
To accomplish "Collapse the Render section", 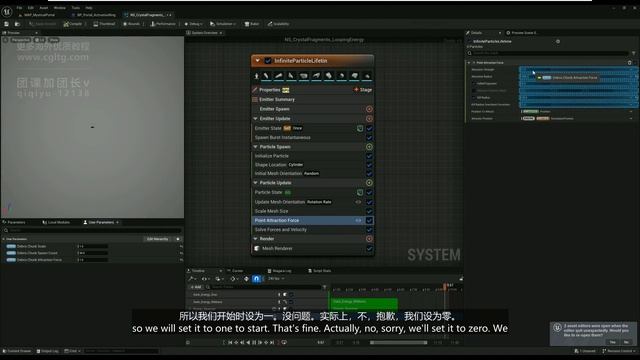I will point(256,239).
